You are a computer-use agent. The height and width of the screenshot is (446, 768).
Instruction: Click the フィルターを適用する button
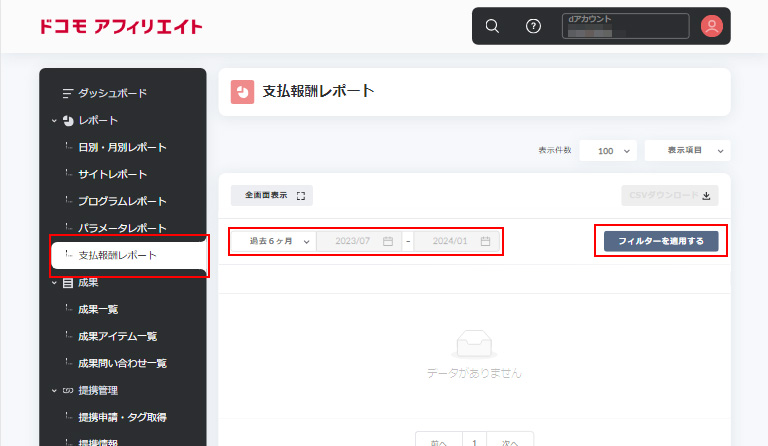coord(661,241)
